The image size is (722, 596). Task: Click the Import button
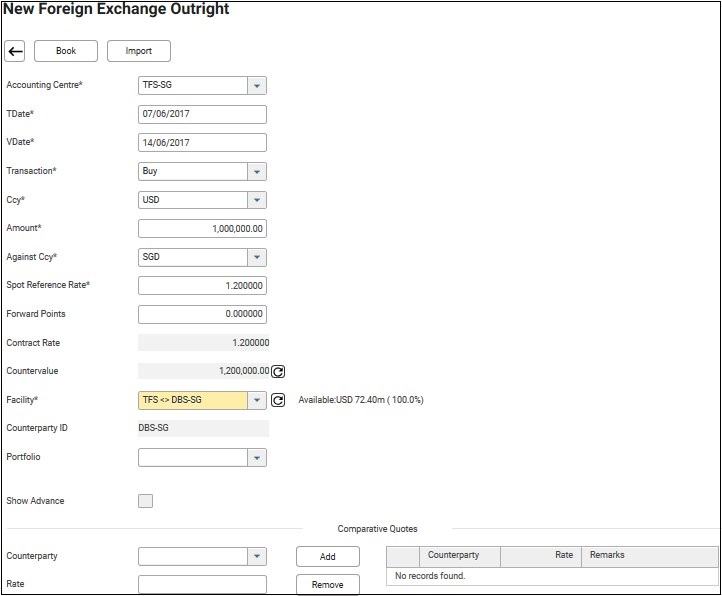pos(139,51)
